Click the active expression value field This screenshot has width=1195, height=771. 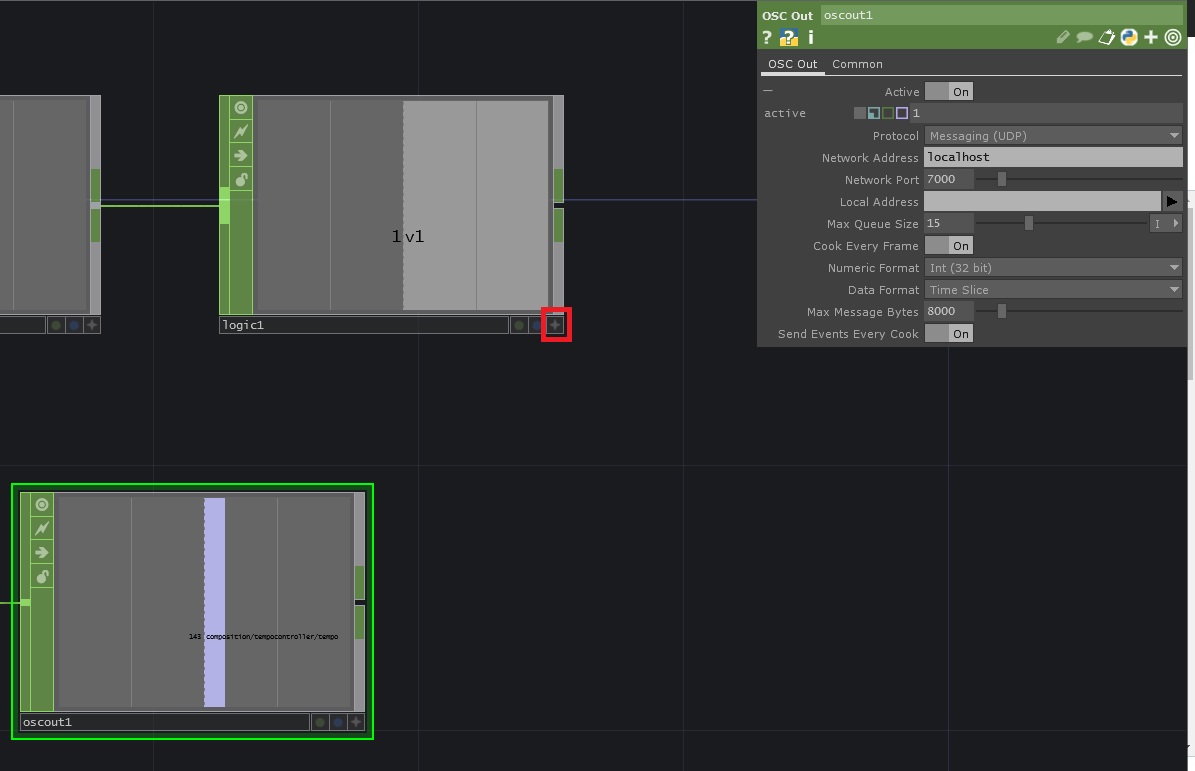(1046, 114)
